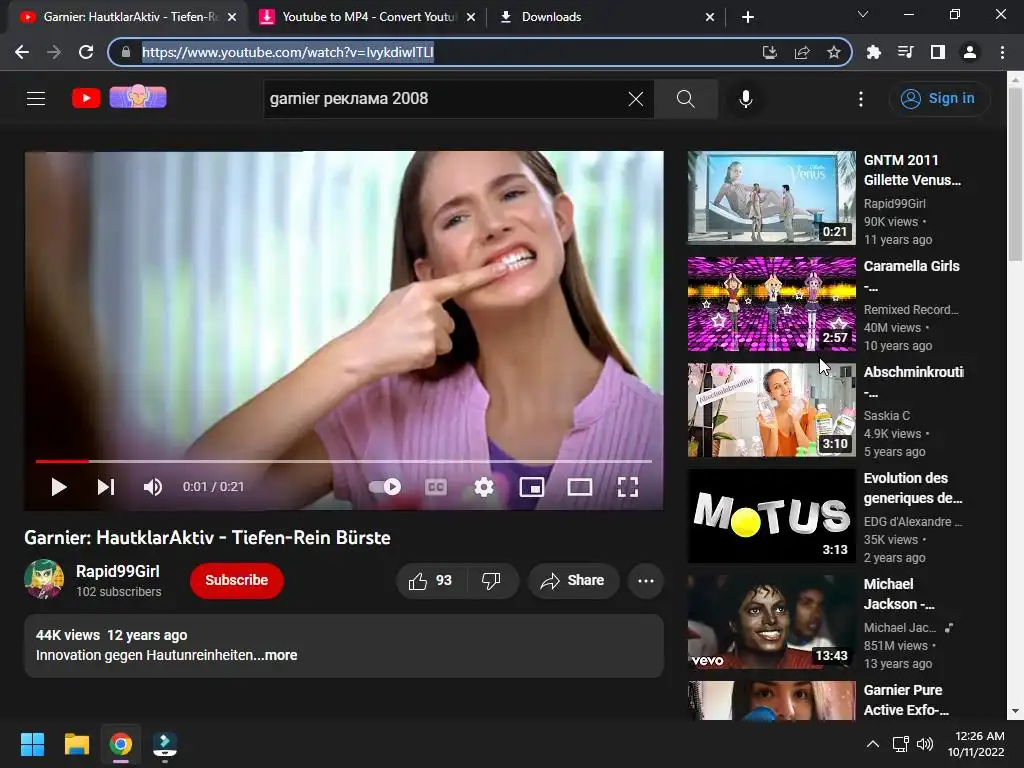Open the clock and date flyout
The height and width of the screenshot is (768, 1024).
coord(976,744)
